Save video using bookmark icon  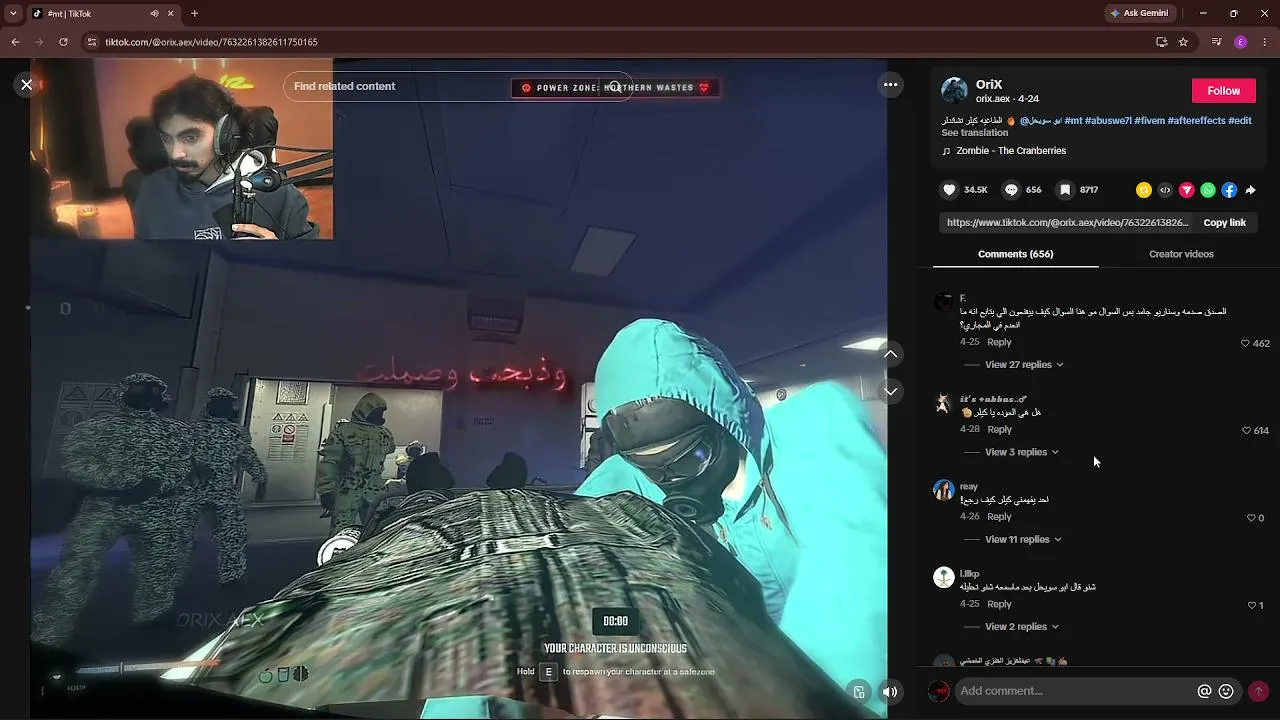1065,190
